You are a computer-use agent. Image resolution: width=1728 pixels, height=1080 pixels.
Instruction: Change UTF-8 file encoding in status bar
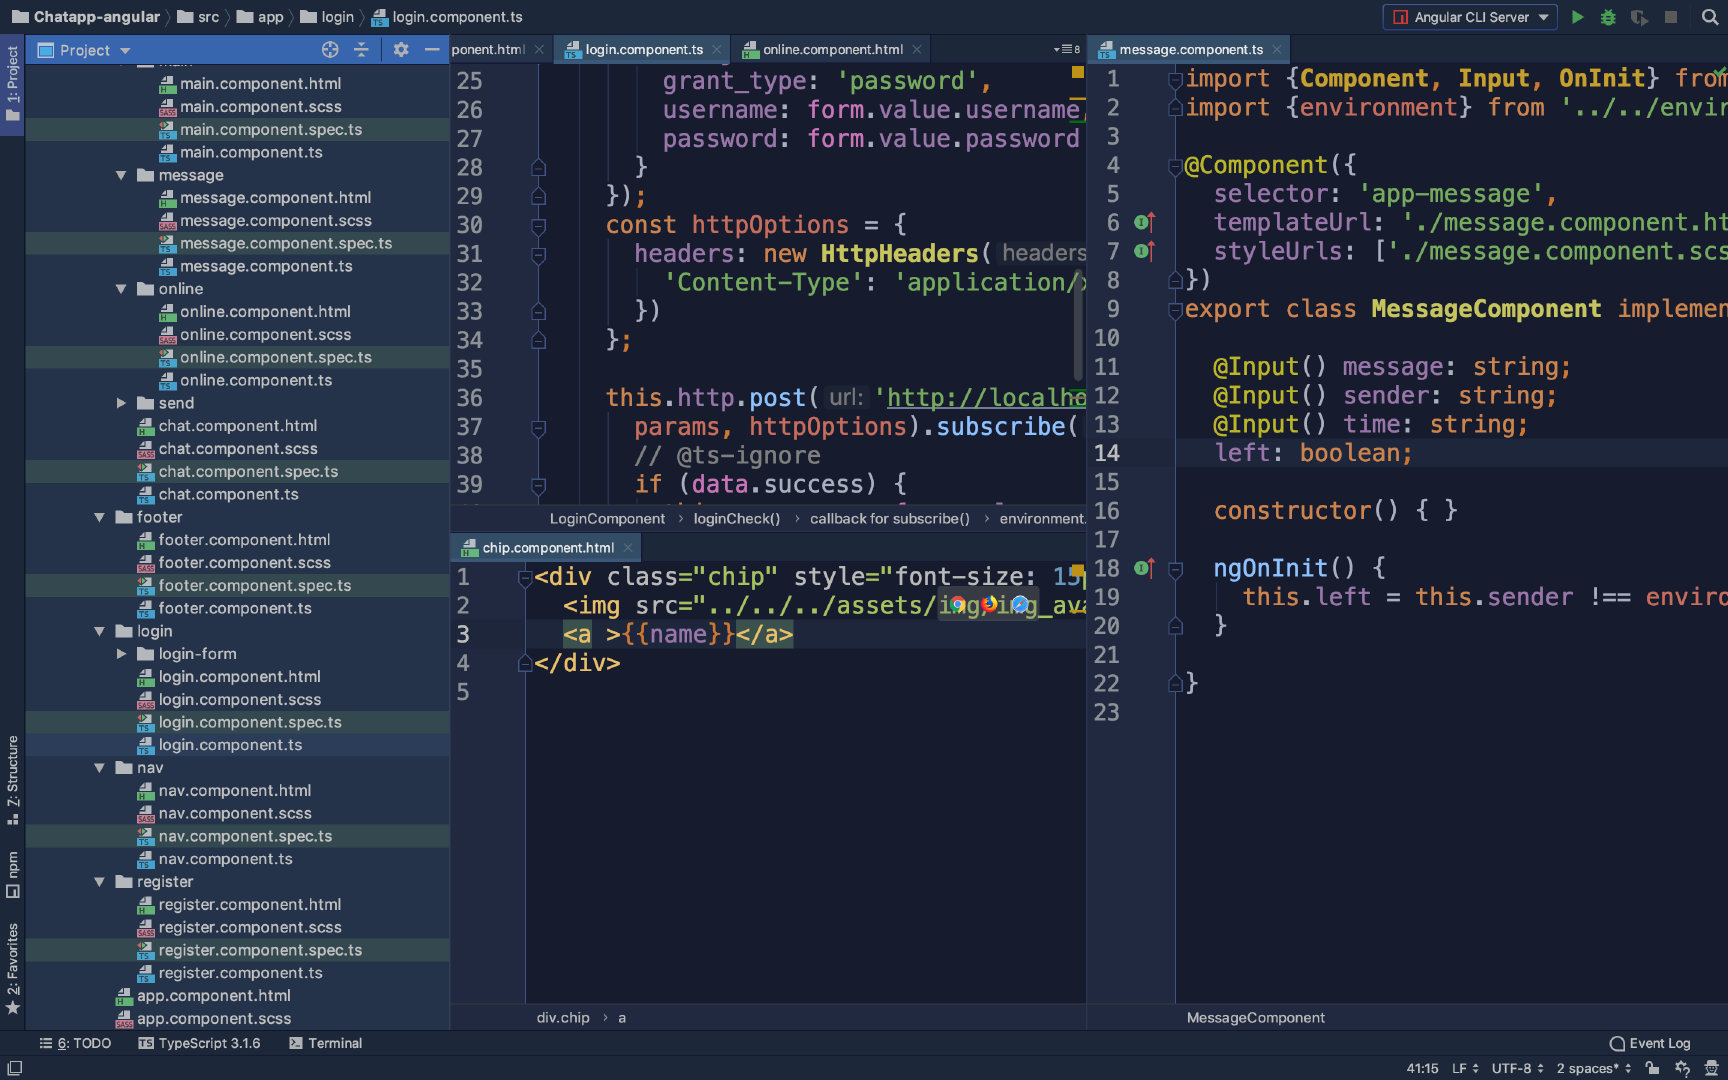[x=1518, y=1068]
